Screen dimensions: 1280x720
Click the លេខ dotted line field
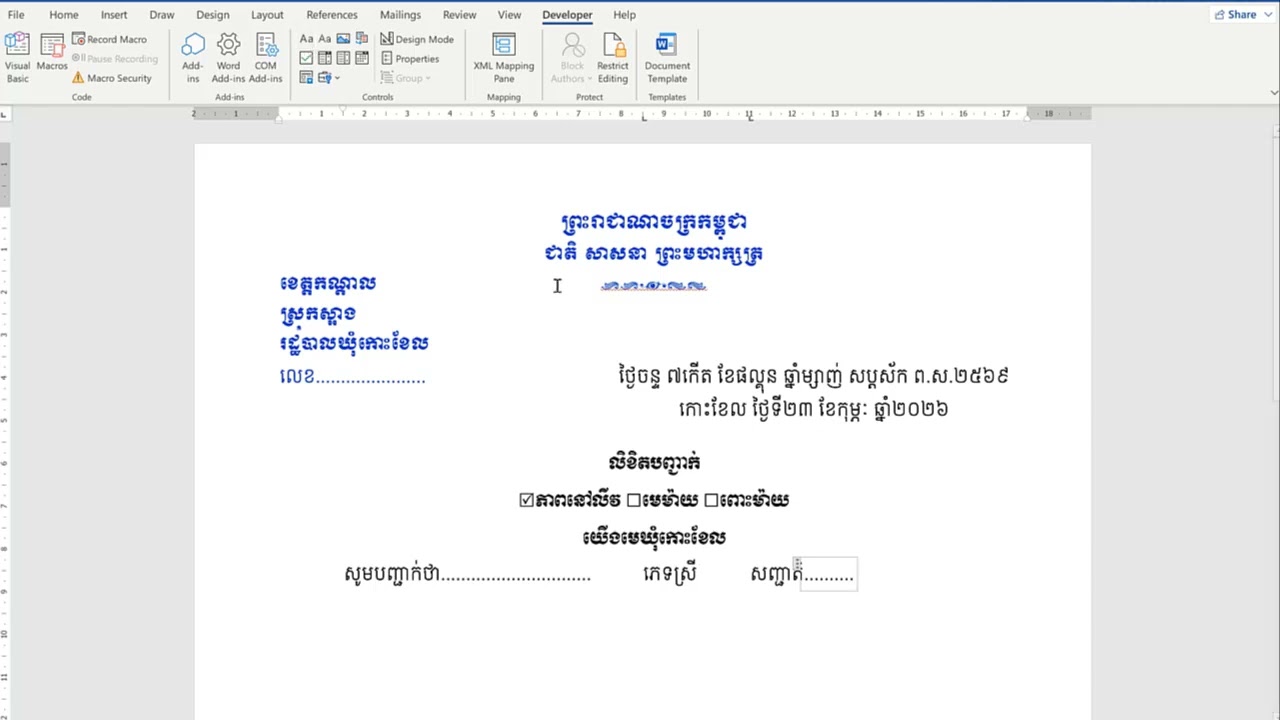[x=353, y=376]
